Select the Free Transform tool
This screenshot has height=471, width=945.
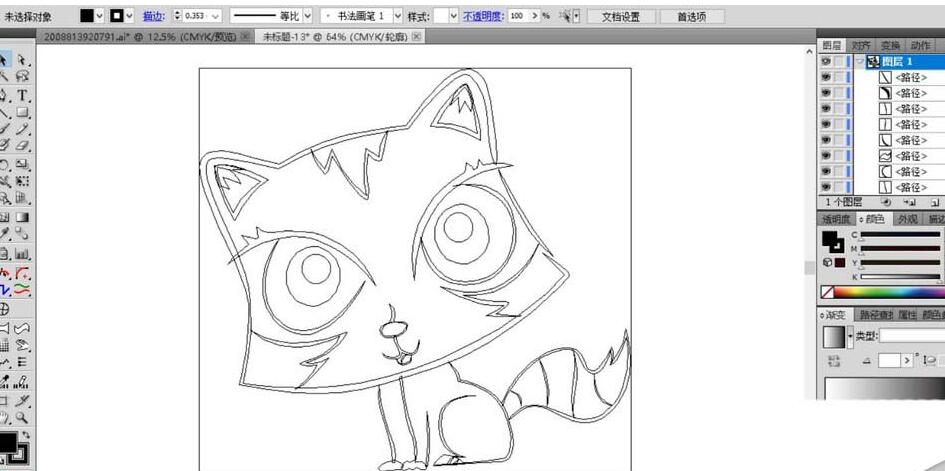(22, 181)
